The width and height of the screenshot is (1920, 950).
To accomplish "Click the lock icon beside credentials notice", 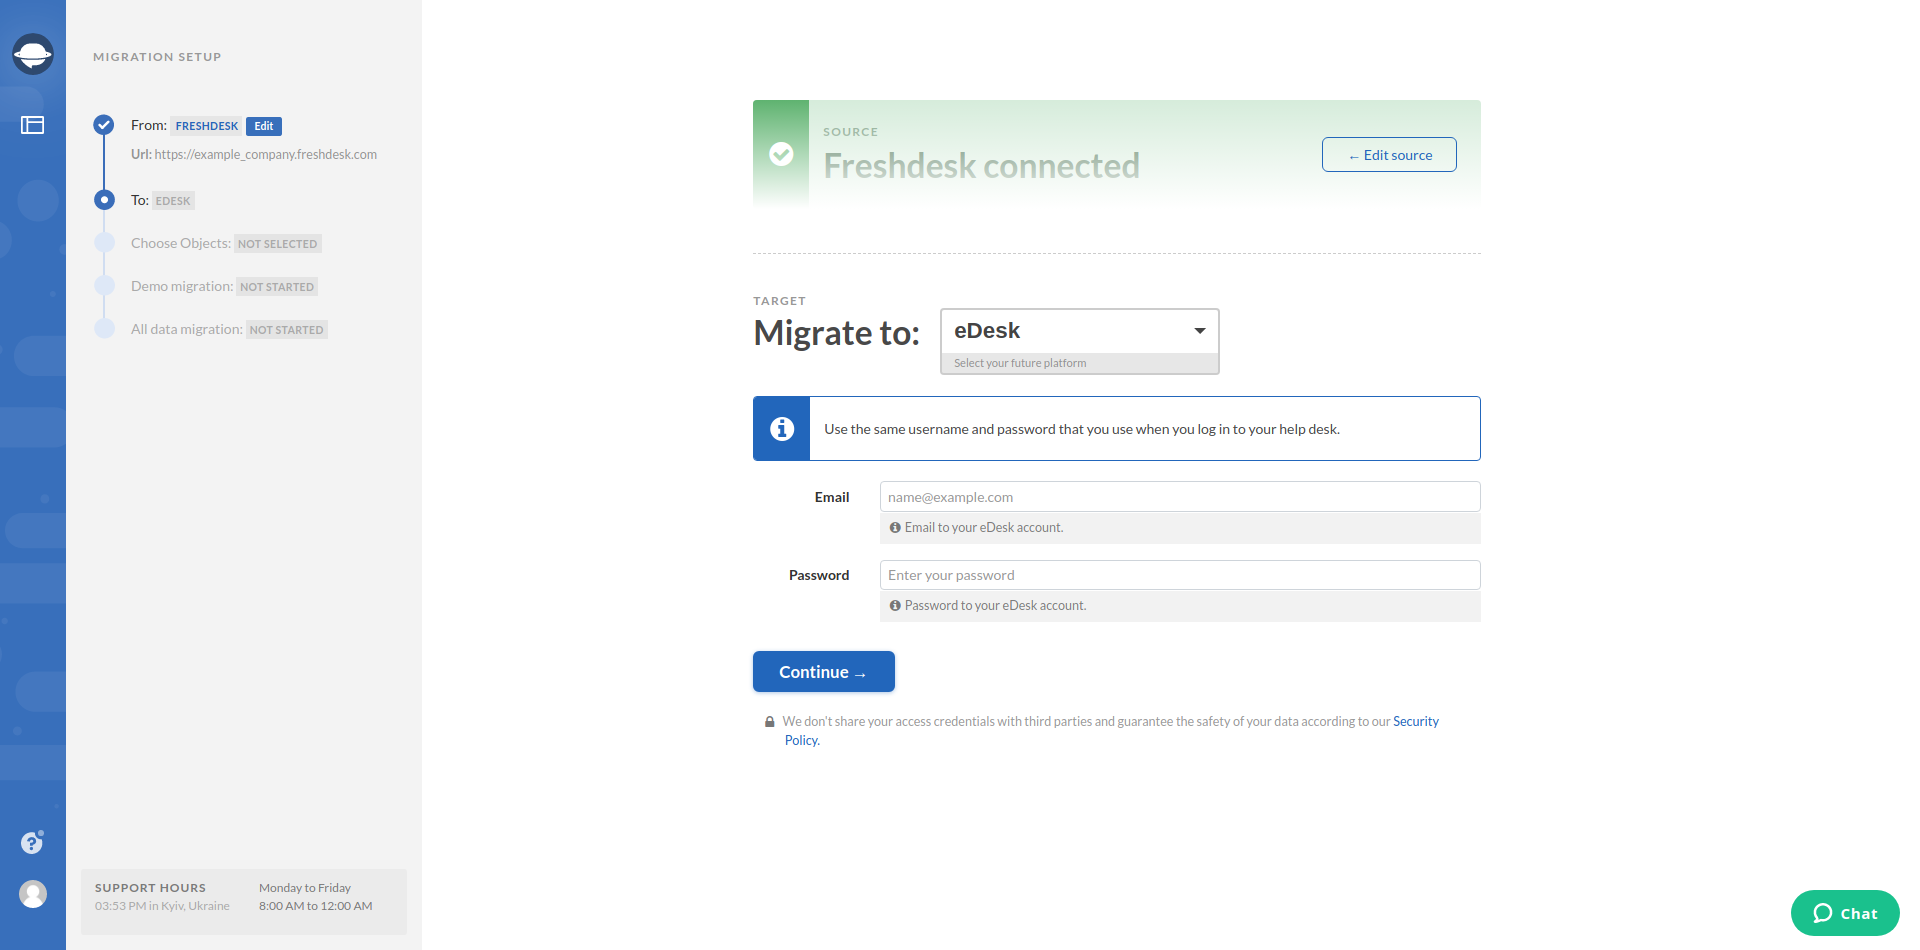I will (770, 722).
